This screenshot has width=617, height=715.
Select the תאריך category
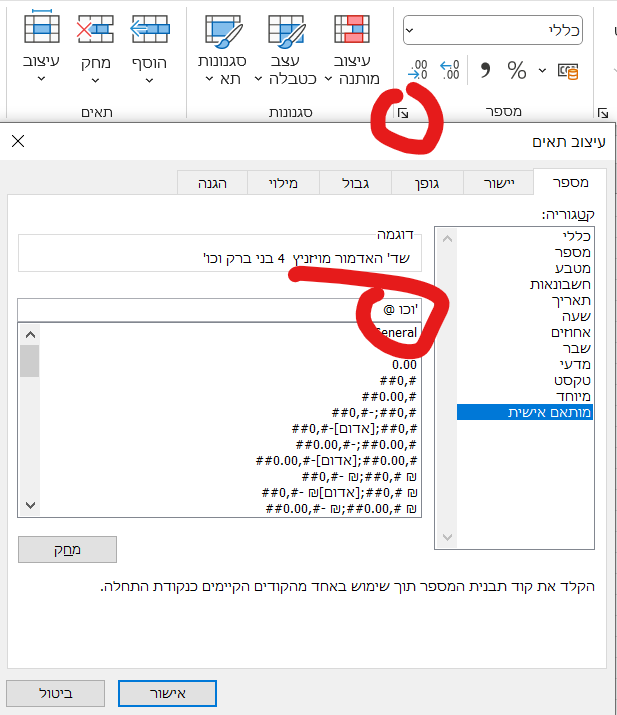[525, 300]
